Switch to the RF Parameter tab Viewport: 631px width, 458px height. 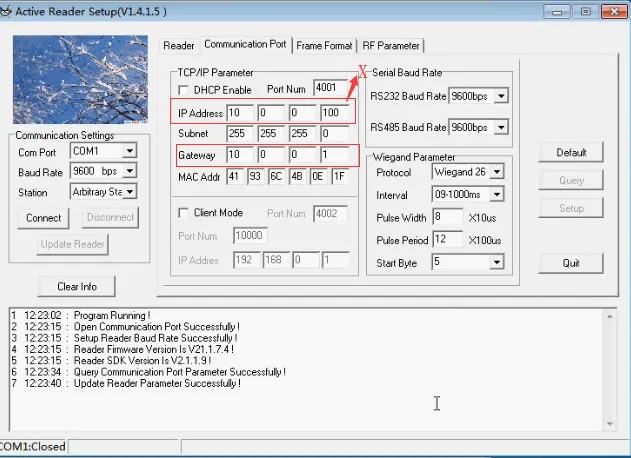[391, 45]
